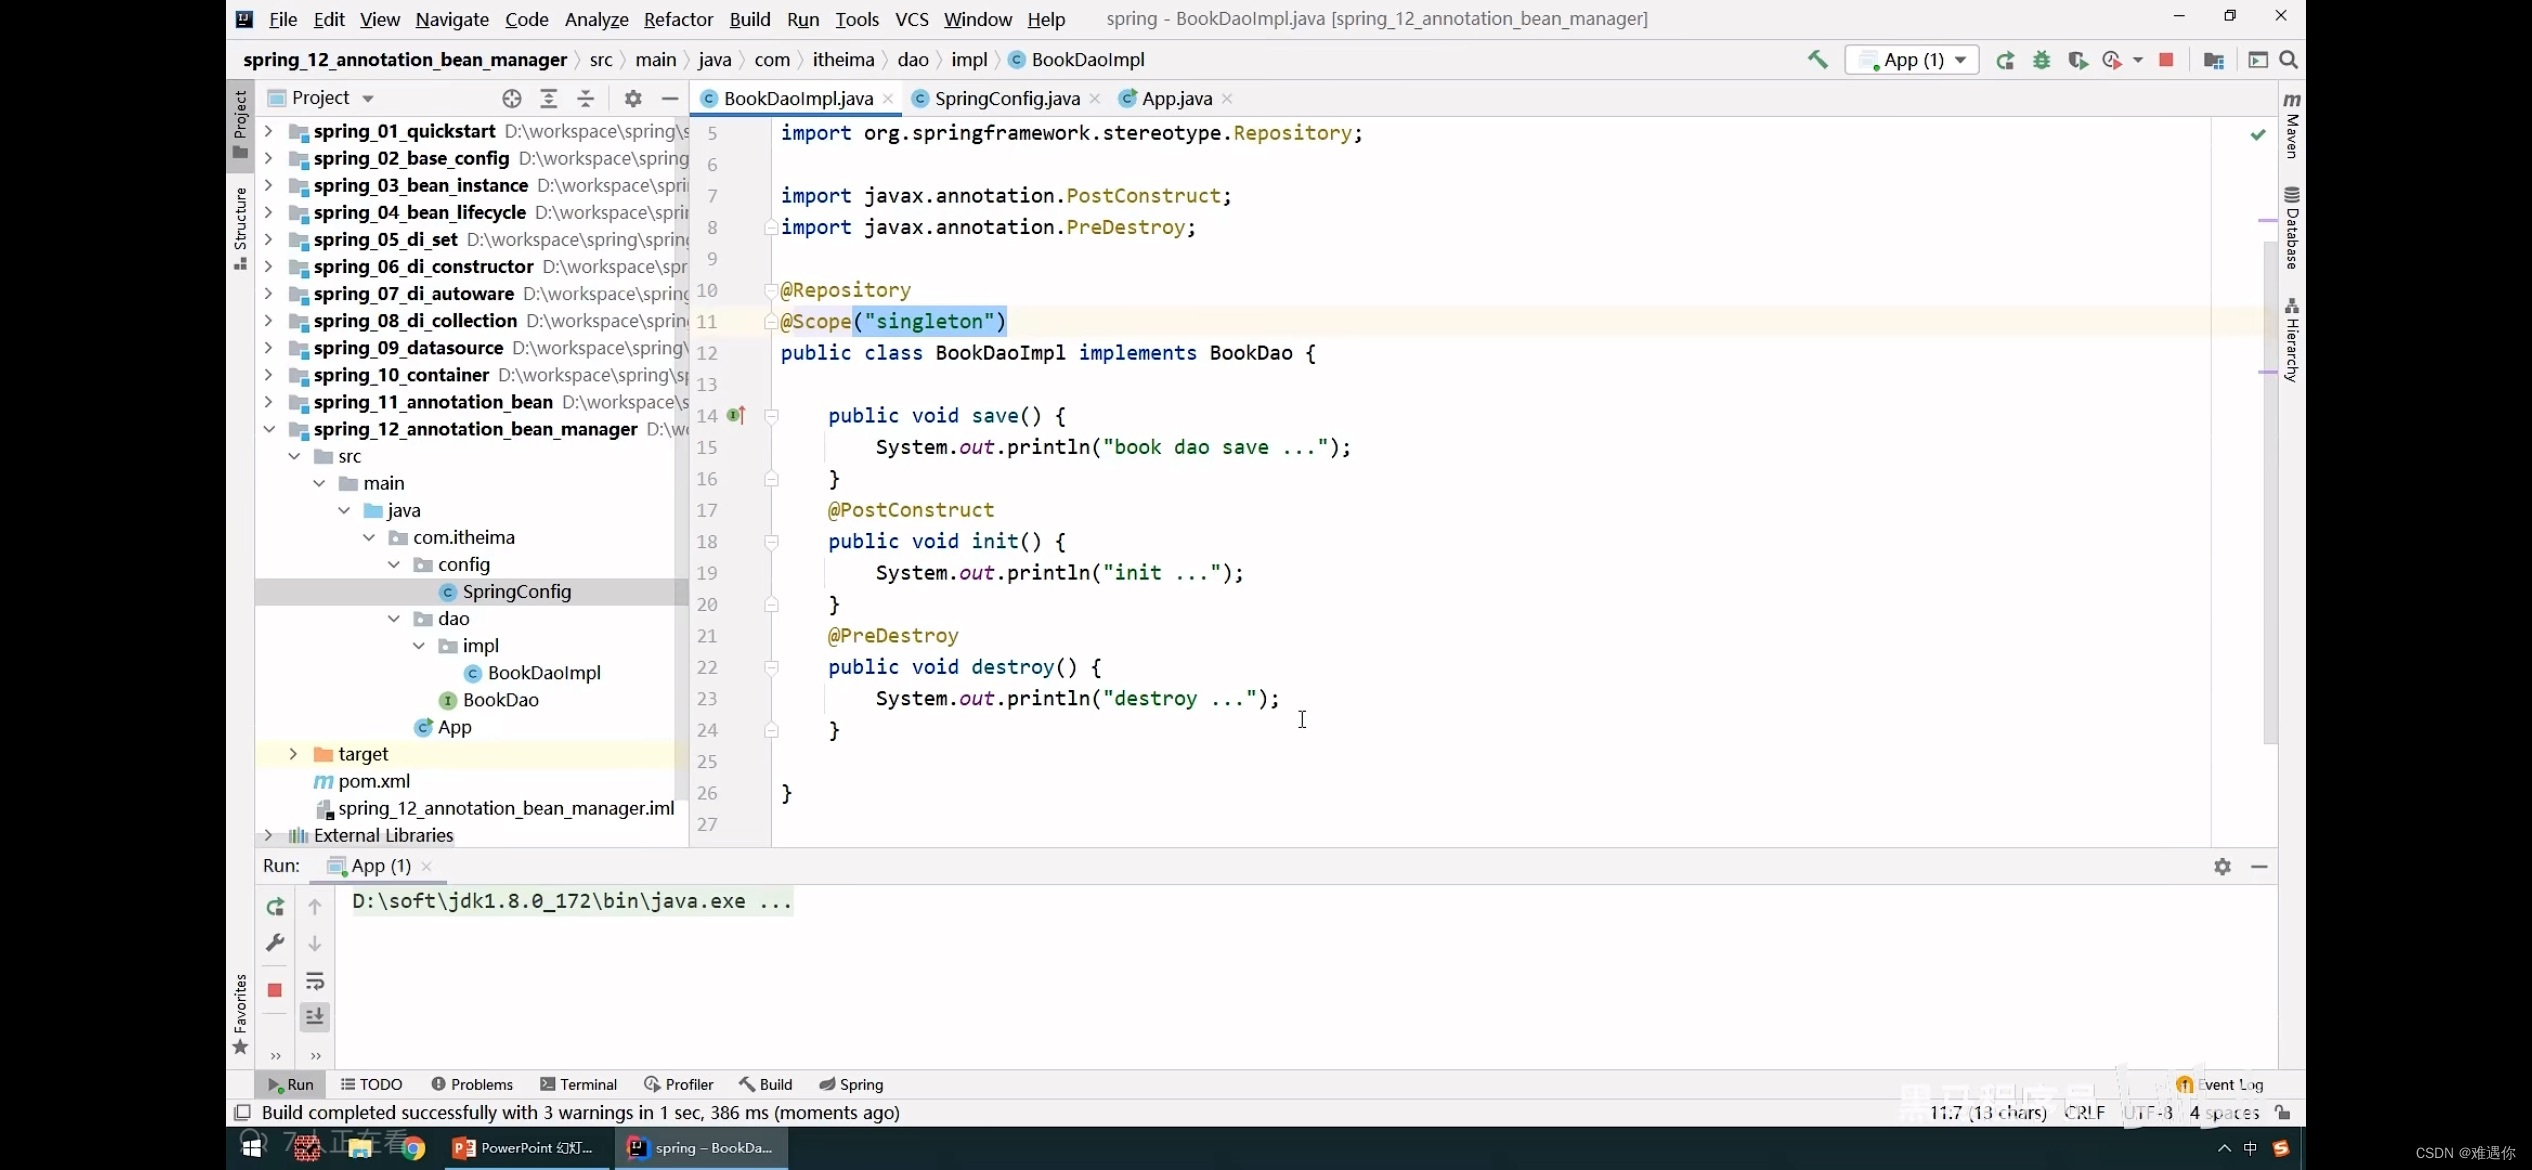Fold the save() method at line 14
The height and width of the screenshot is (1170, 2532).
pyautogui.click(x=771, y=416)
